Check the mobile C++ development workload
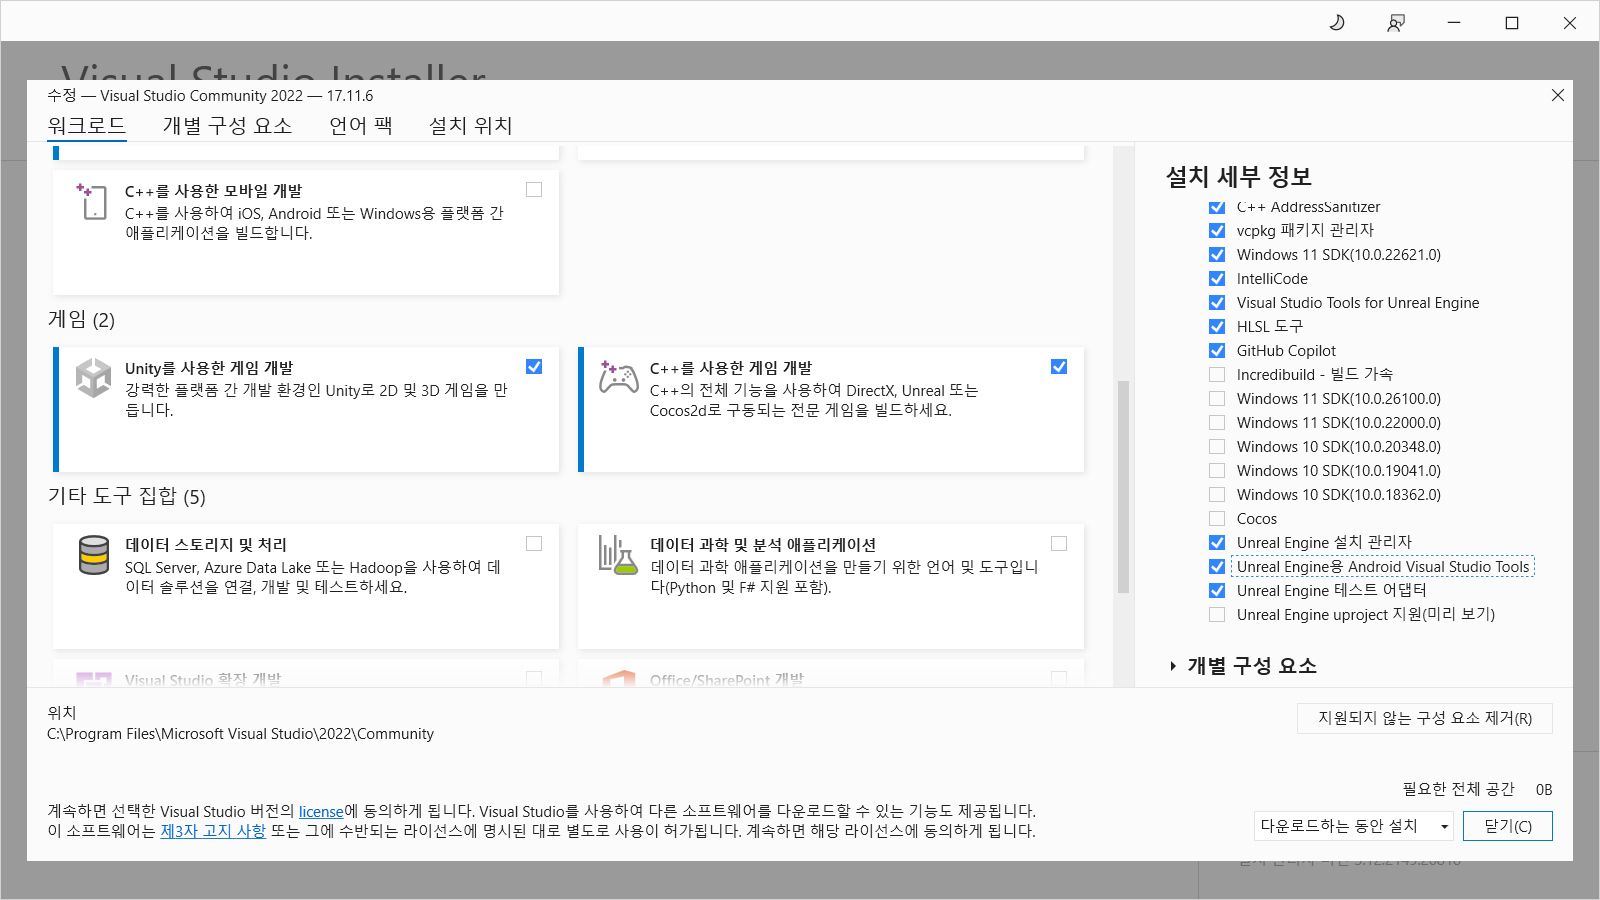The image size is (1600, 900). pos(534,190)
